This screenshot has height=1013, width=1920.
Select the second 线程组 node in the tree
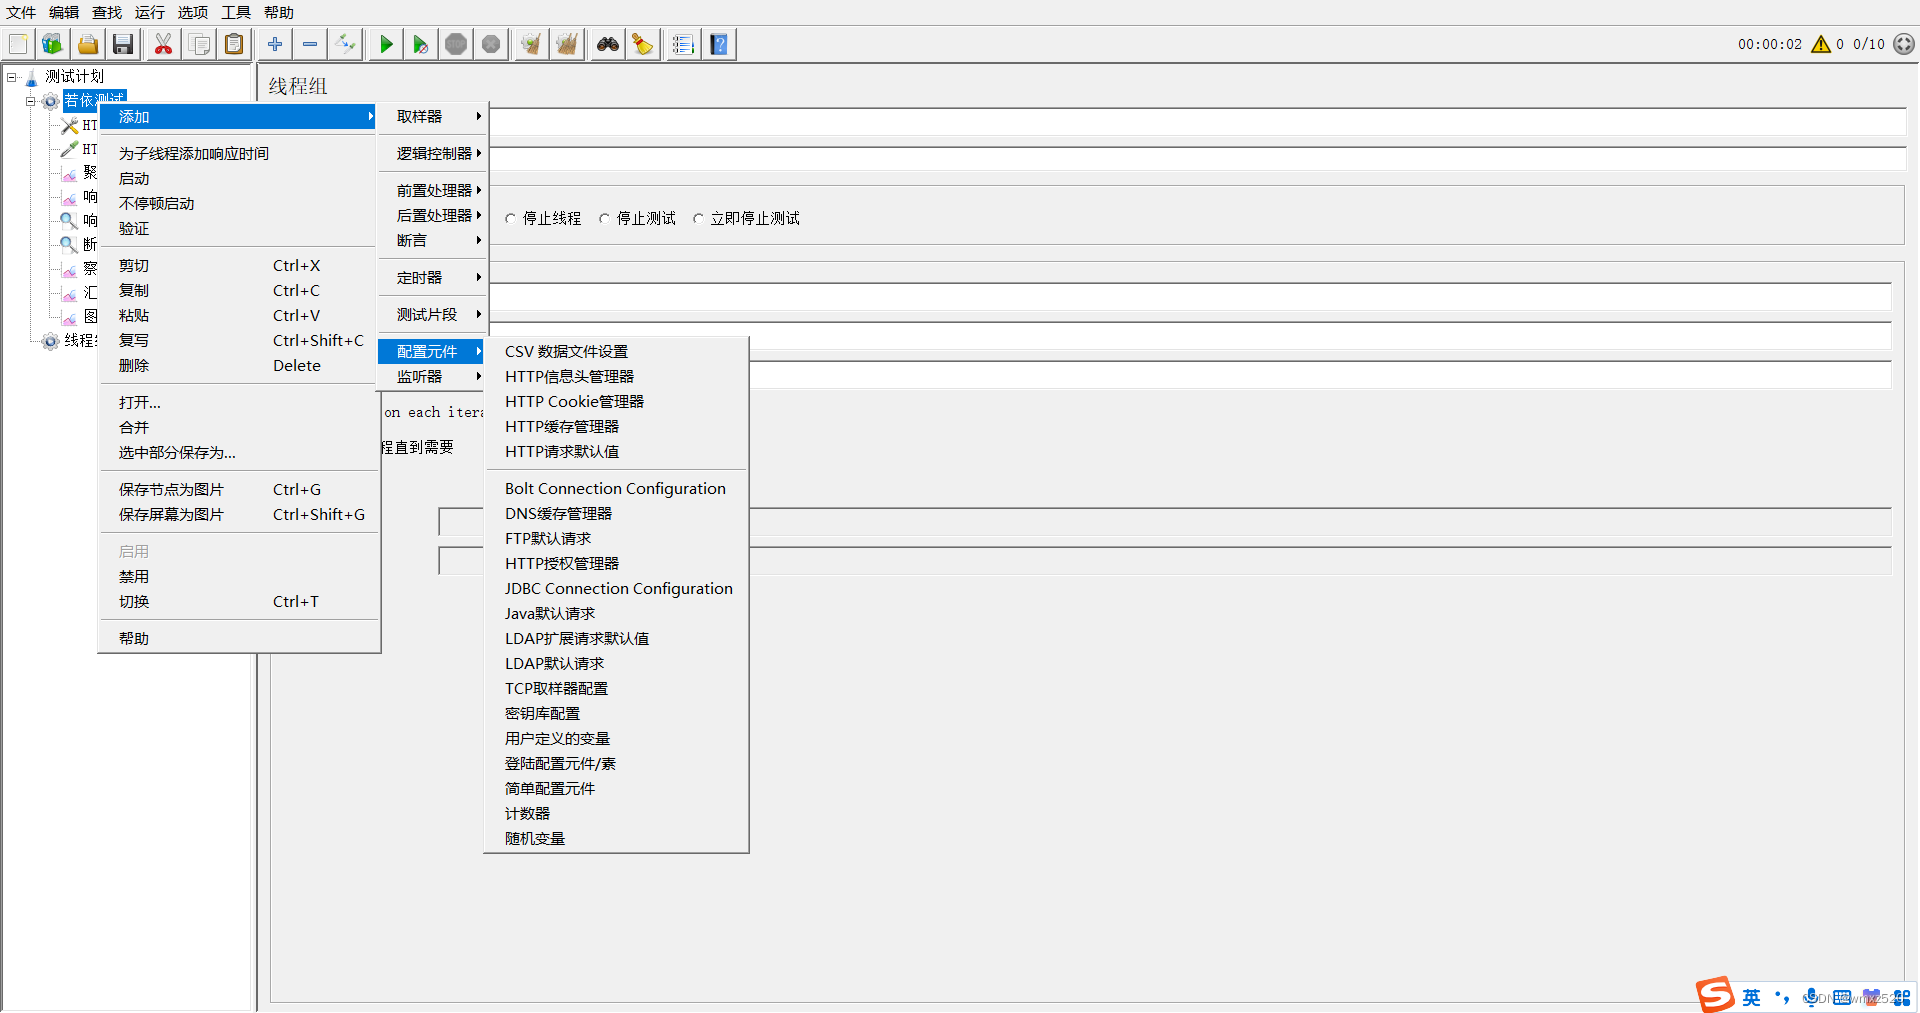point(81,341)
